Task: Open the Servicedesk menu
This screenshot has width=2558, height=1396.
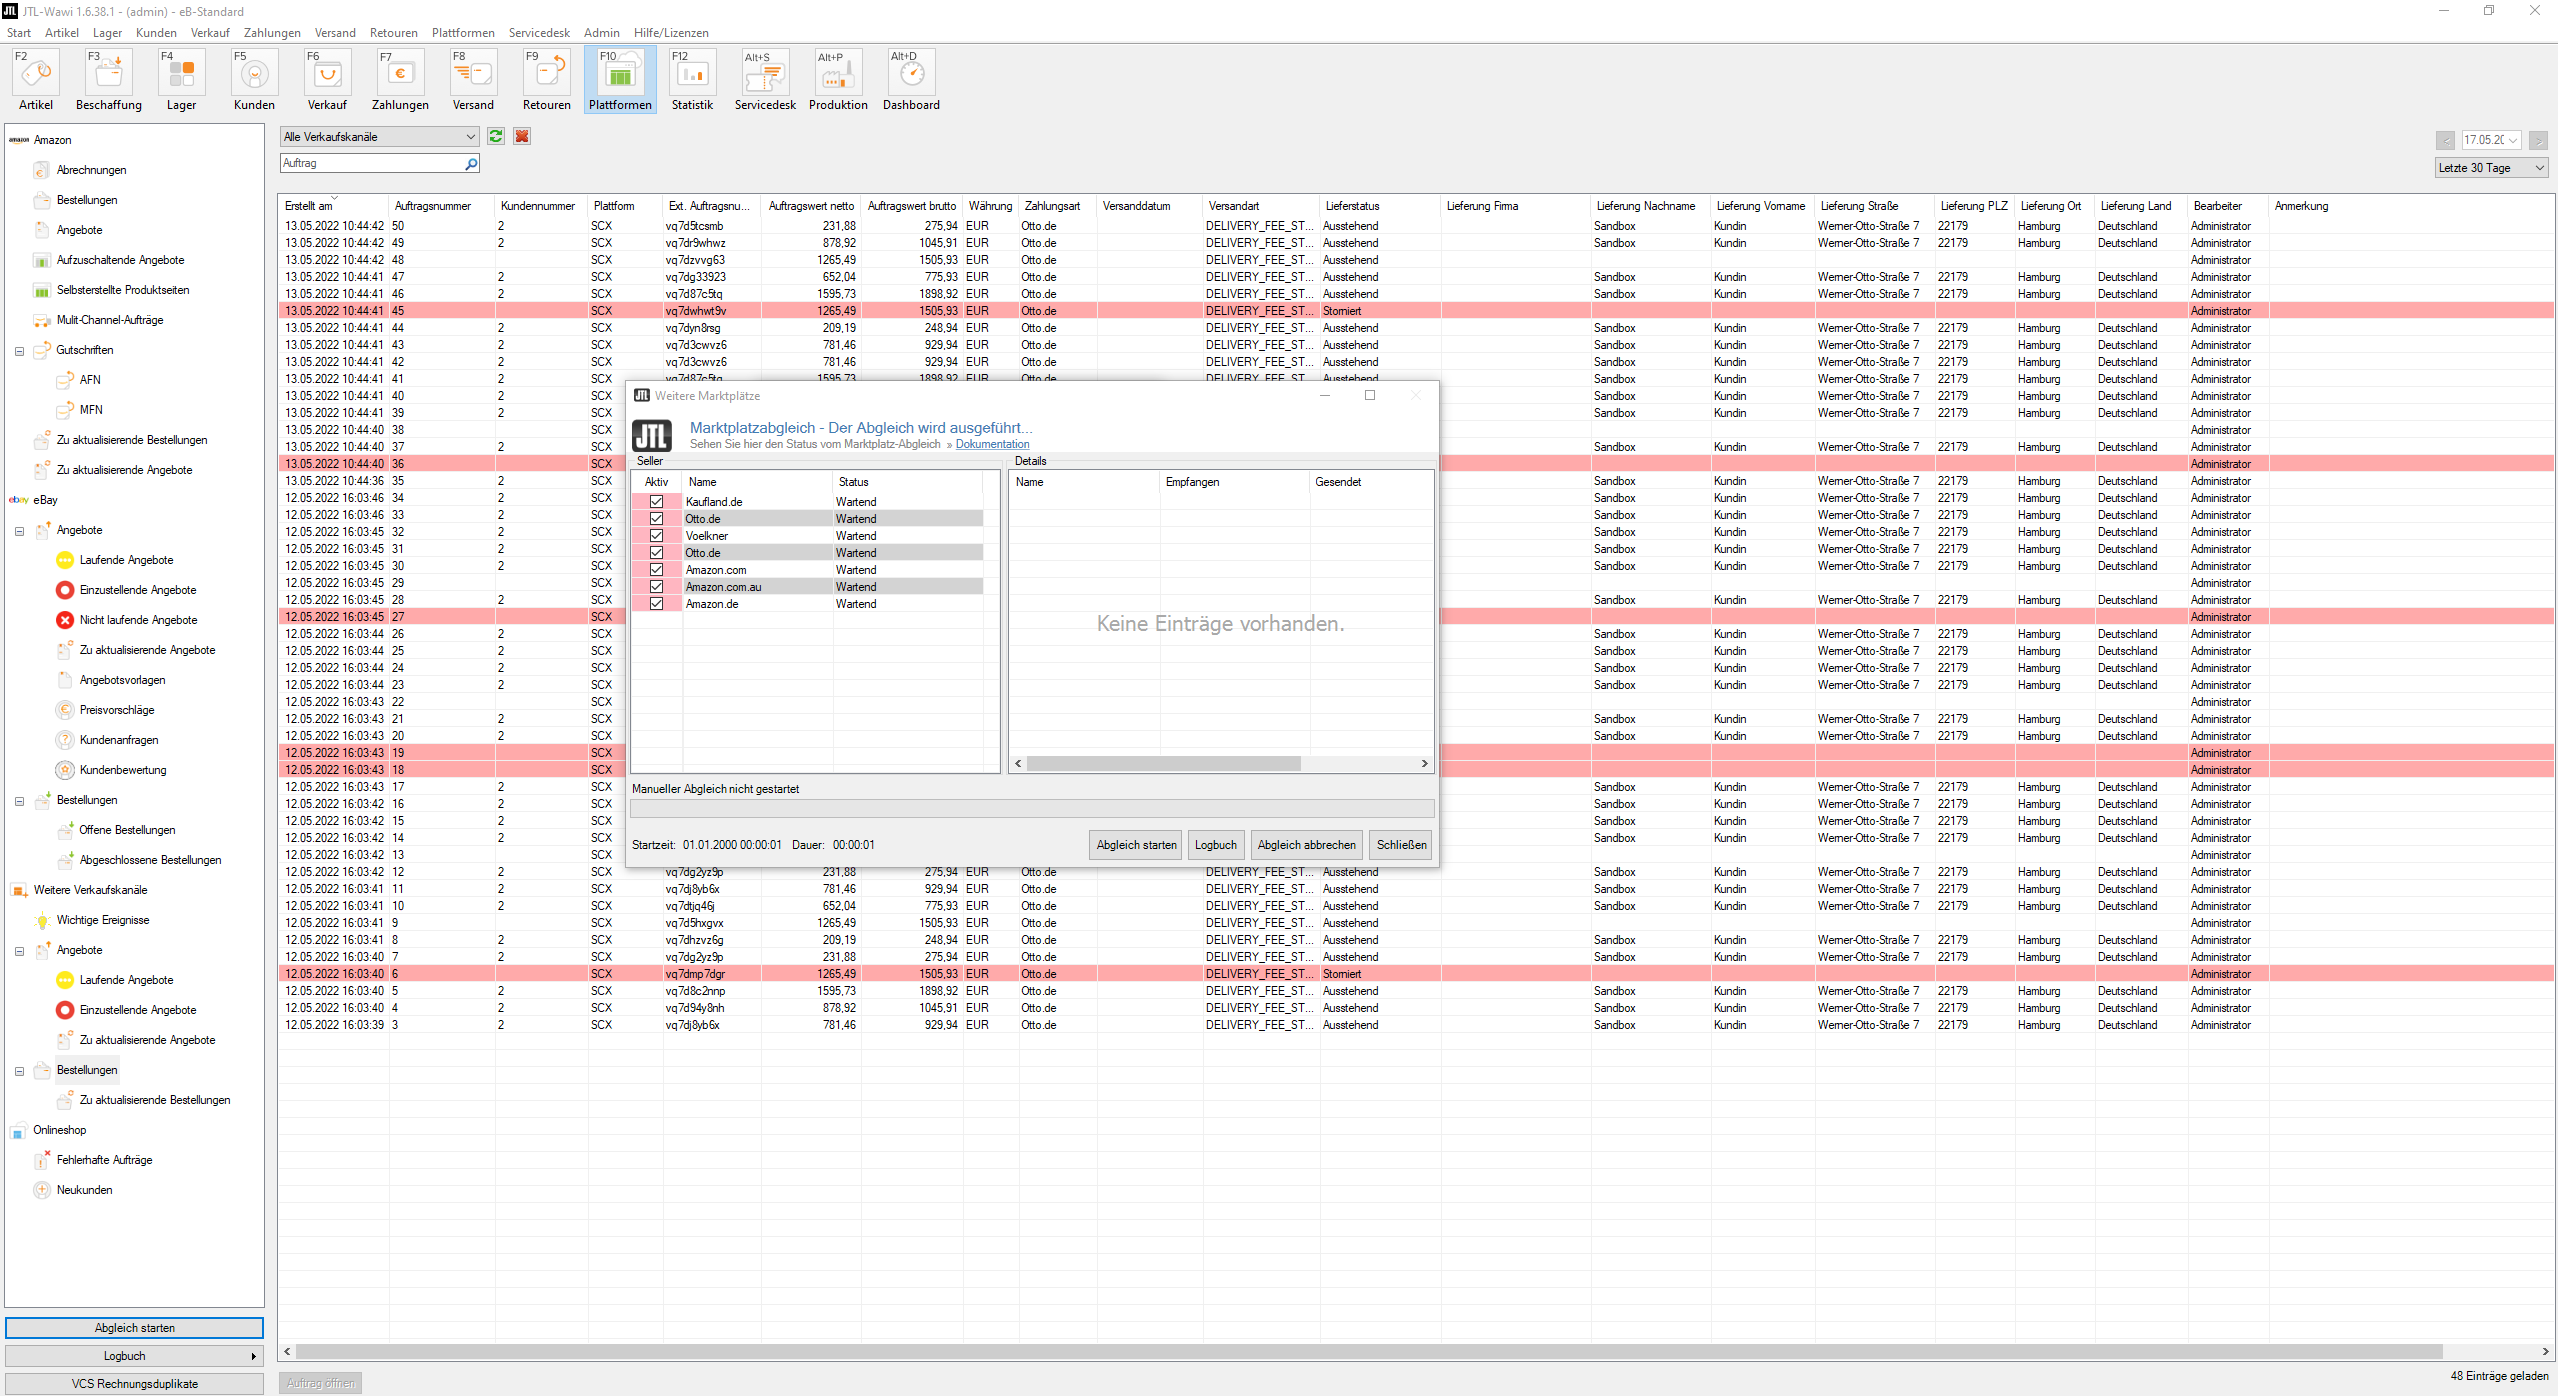Action: pyautogui.click(x=539, y=33)
